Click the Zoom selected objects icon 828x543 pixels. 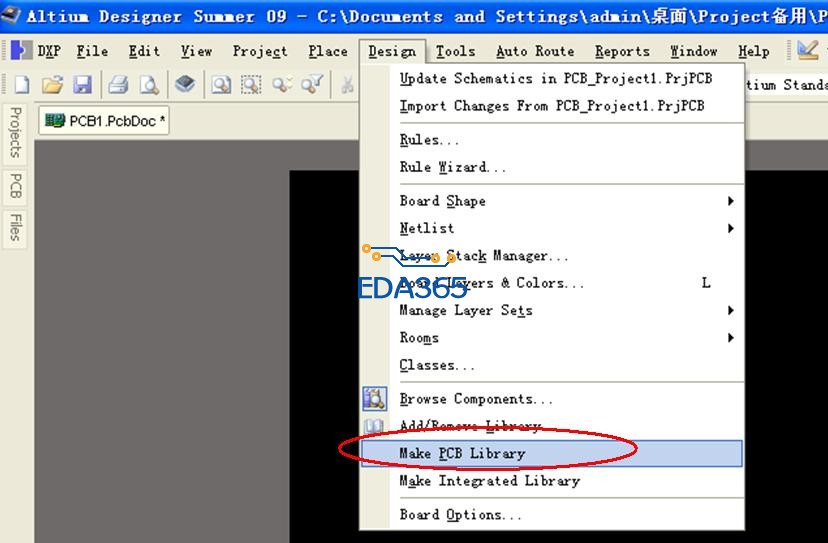click(x=282, y=84)
